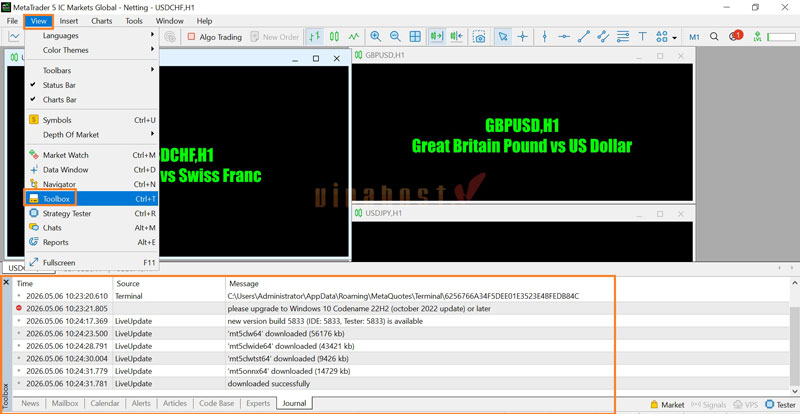Expand the Languages submenu
Screen dimensions: 800x414
tap(92, 35)
